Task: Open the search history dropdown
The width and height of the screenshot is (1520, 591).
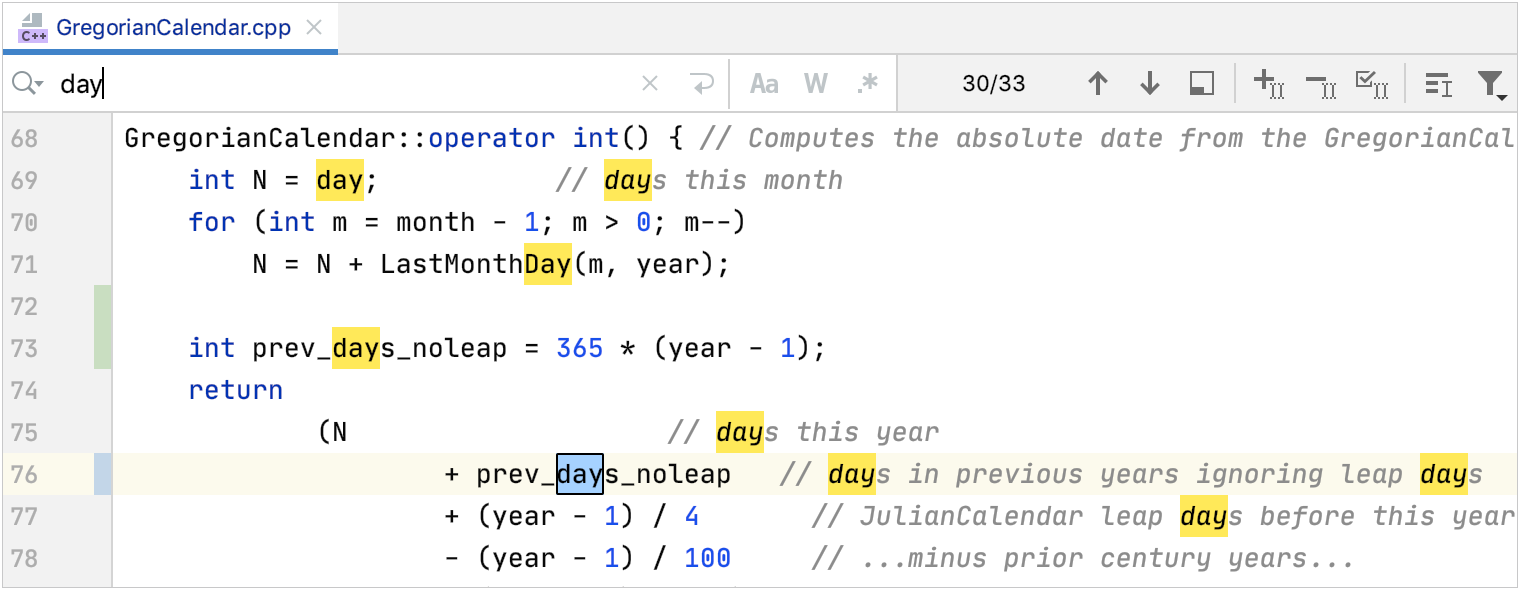Action: 27,84
